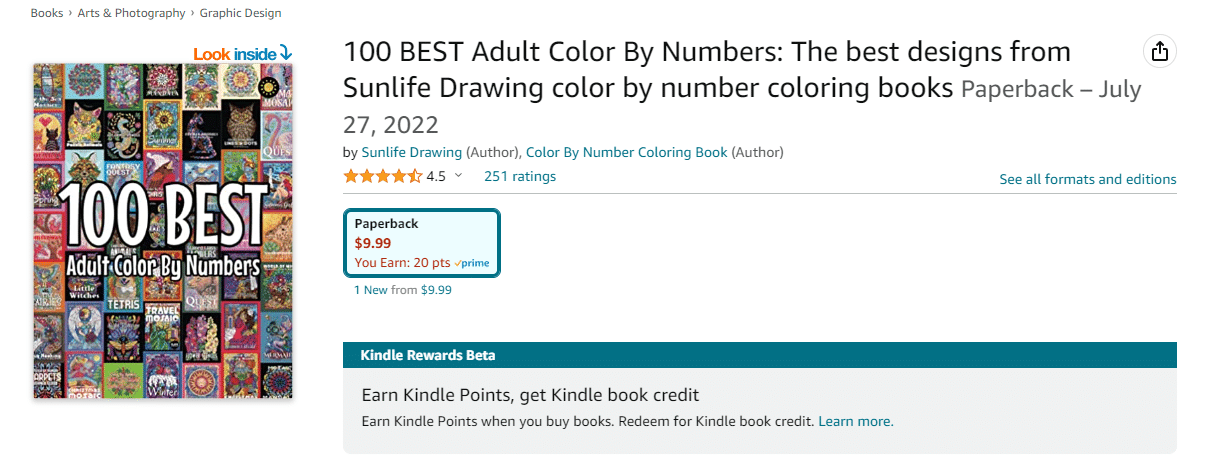Open the 251 ratings link
The image size is (1210, 458).
coord(520,177)
